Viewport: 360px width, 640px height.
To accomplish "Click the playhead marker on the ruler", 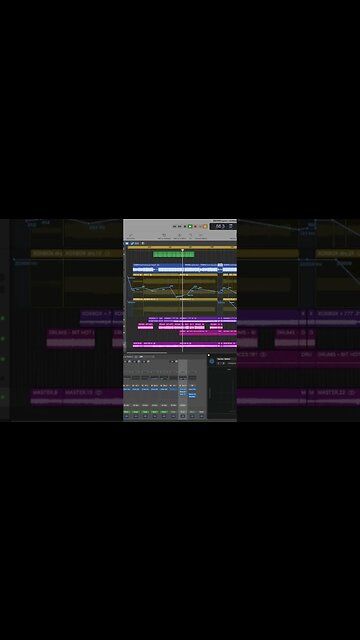I will point(182,250).
